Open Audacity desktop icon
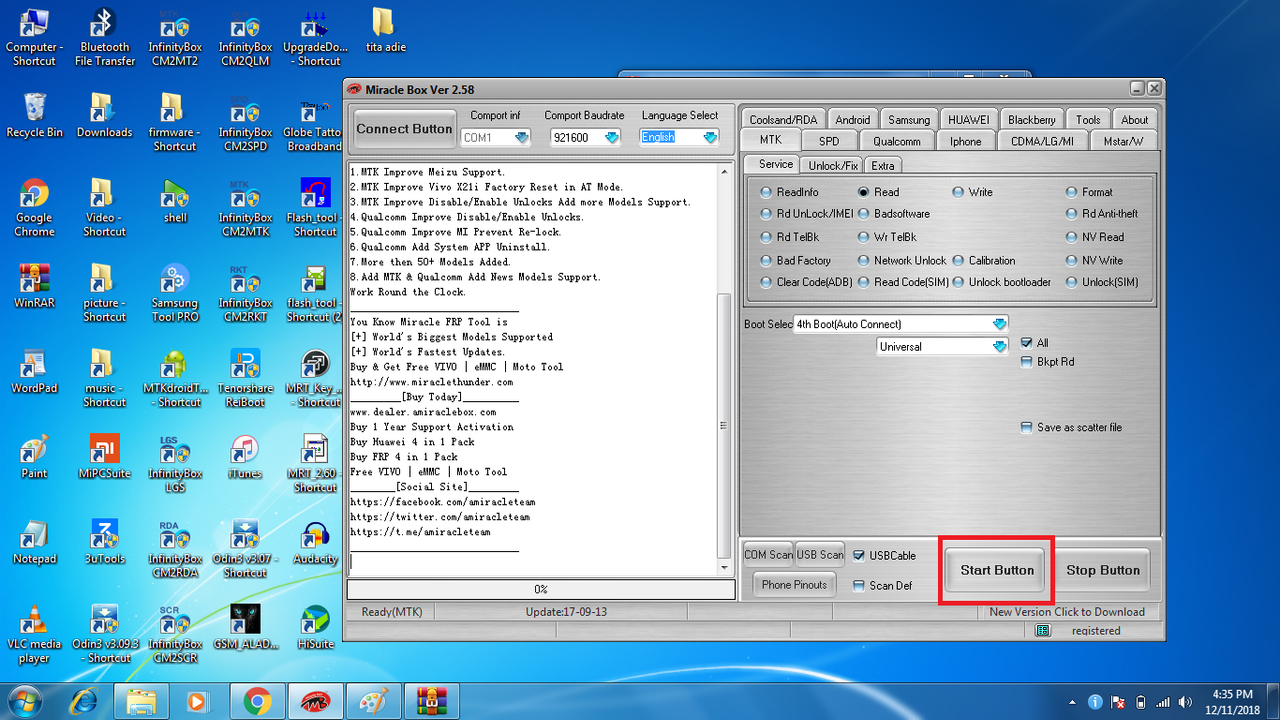The image size is (1280, 720). (x=315, y=541)
